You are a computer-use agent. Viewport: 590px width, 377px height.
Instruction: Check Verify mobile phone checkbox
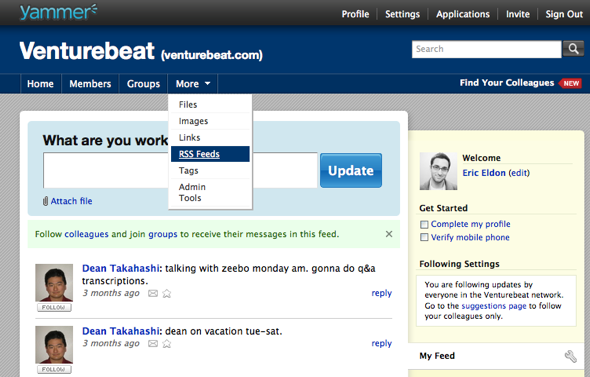(424, 237)
